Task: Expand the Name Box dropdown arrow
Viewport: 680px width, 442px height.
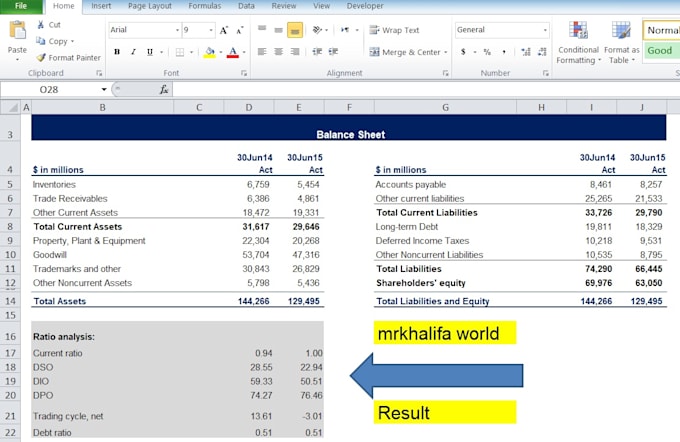Action: pos(104,89)
